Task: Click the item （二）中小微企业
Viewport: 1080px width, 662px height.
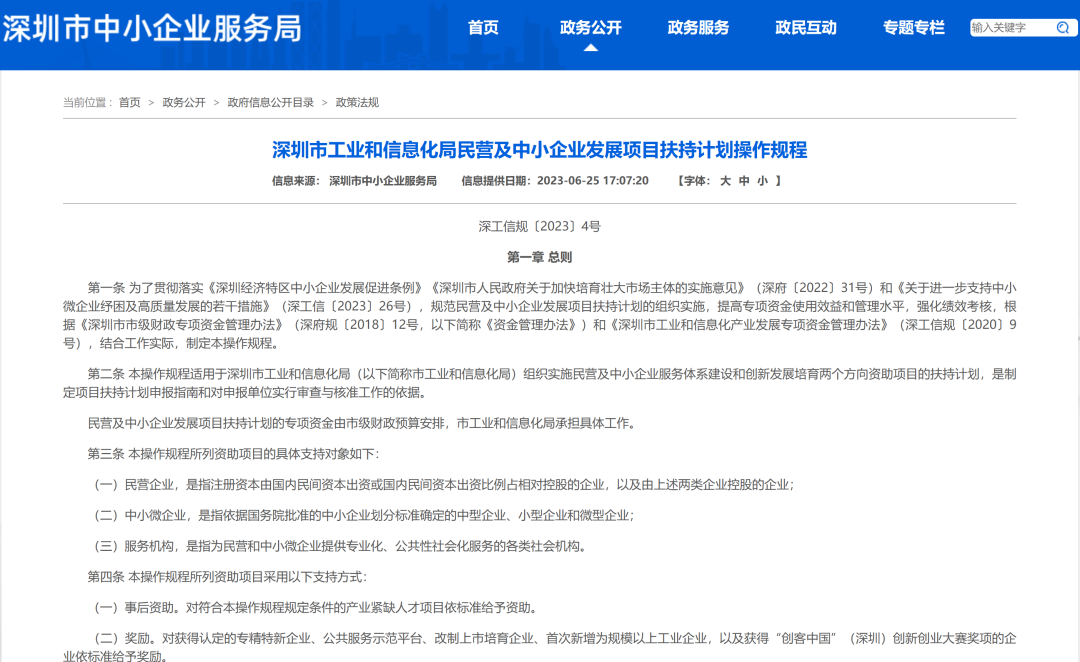Action: 364,515
